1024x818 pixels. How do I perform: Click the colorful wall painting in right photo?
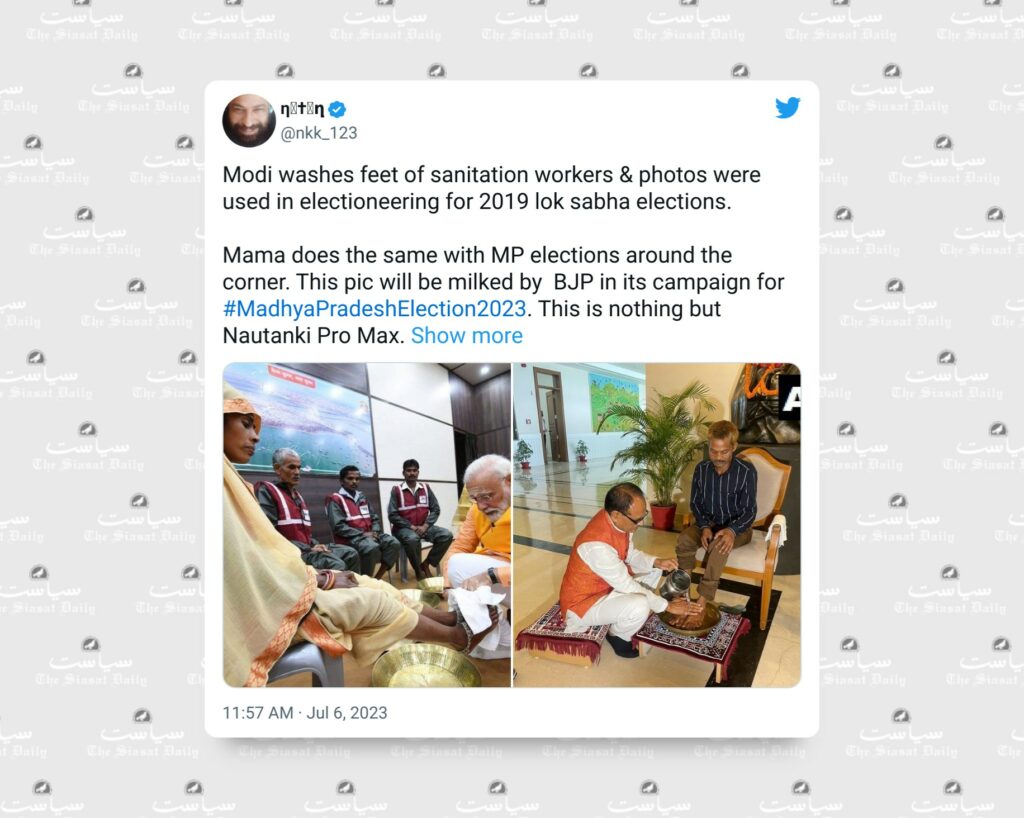614,401
